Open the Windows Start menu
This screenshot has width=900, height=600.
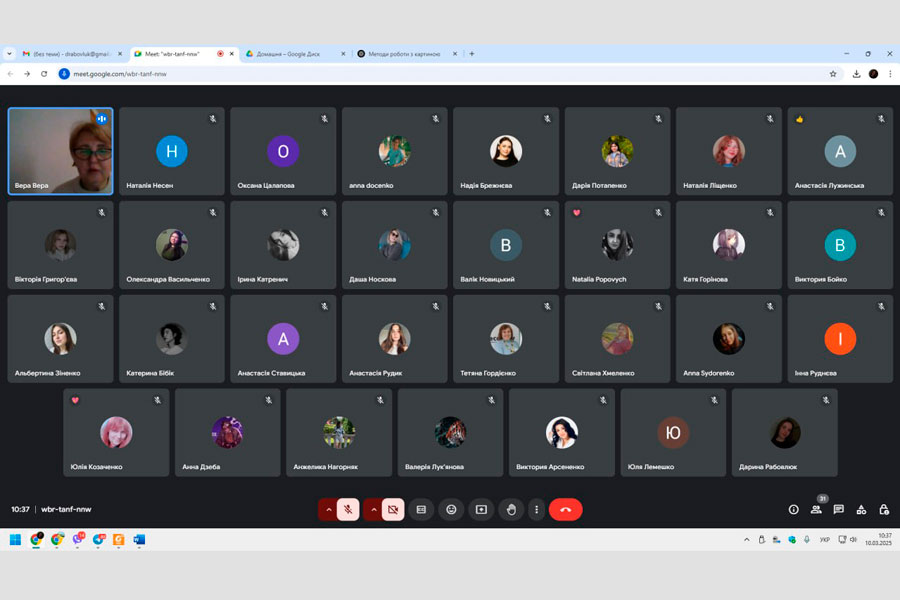pyautogui.click(x=15, y=539)
